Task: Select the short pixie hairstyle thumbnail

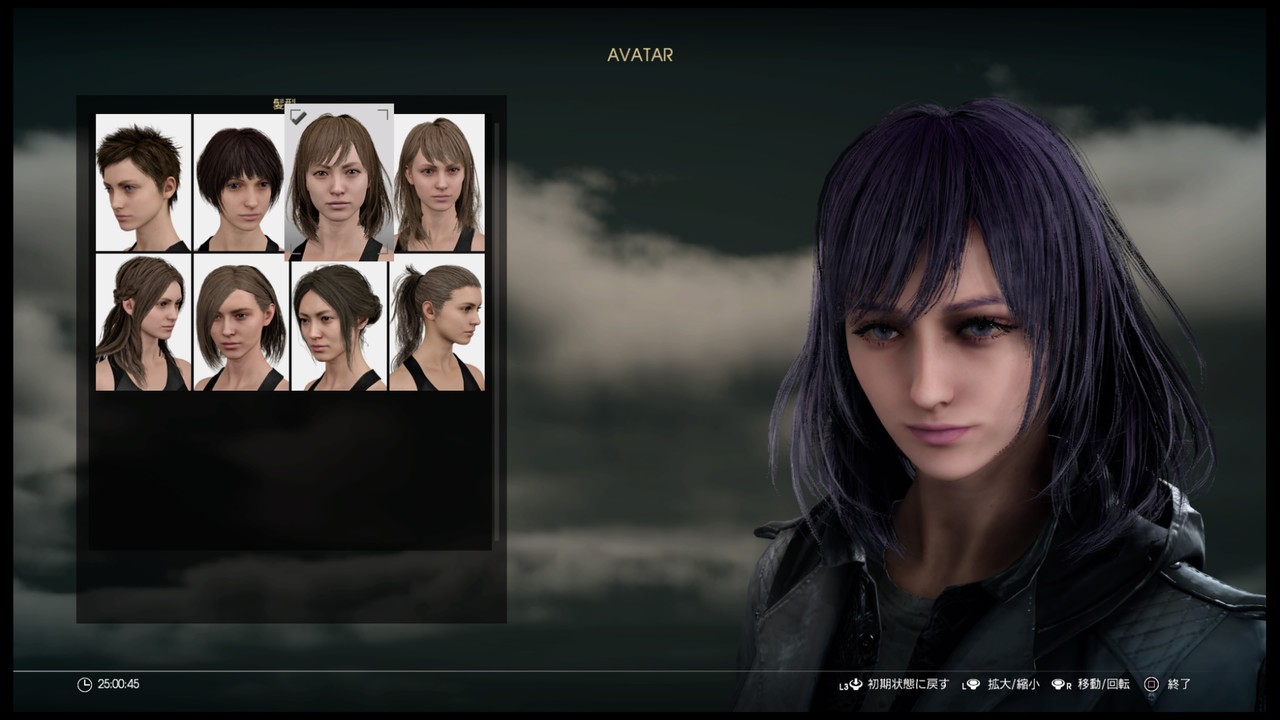Action: coord(142,183)
